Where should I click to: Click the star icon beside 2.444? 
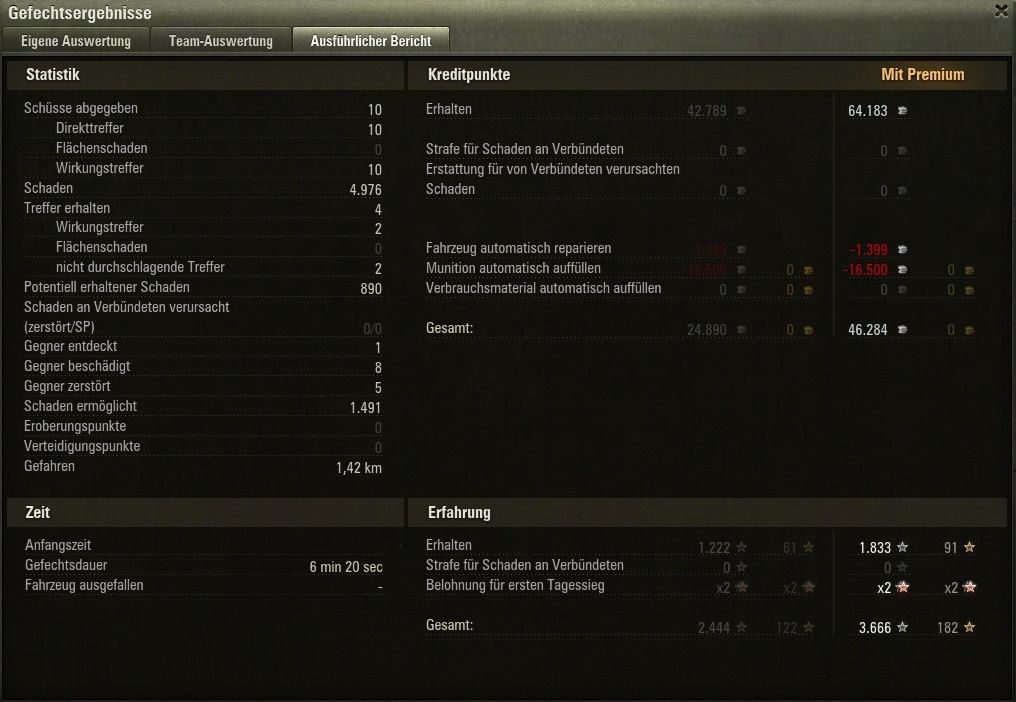(x=741, y=627)
